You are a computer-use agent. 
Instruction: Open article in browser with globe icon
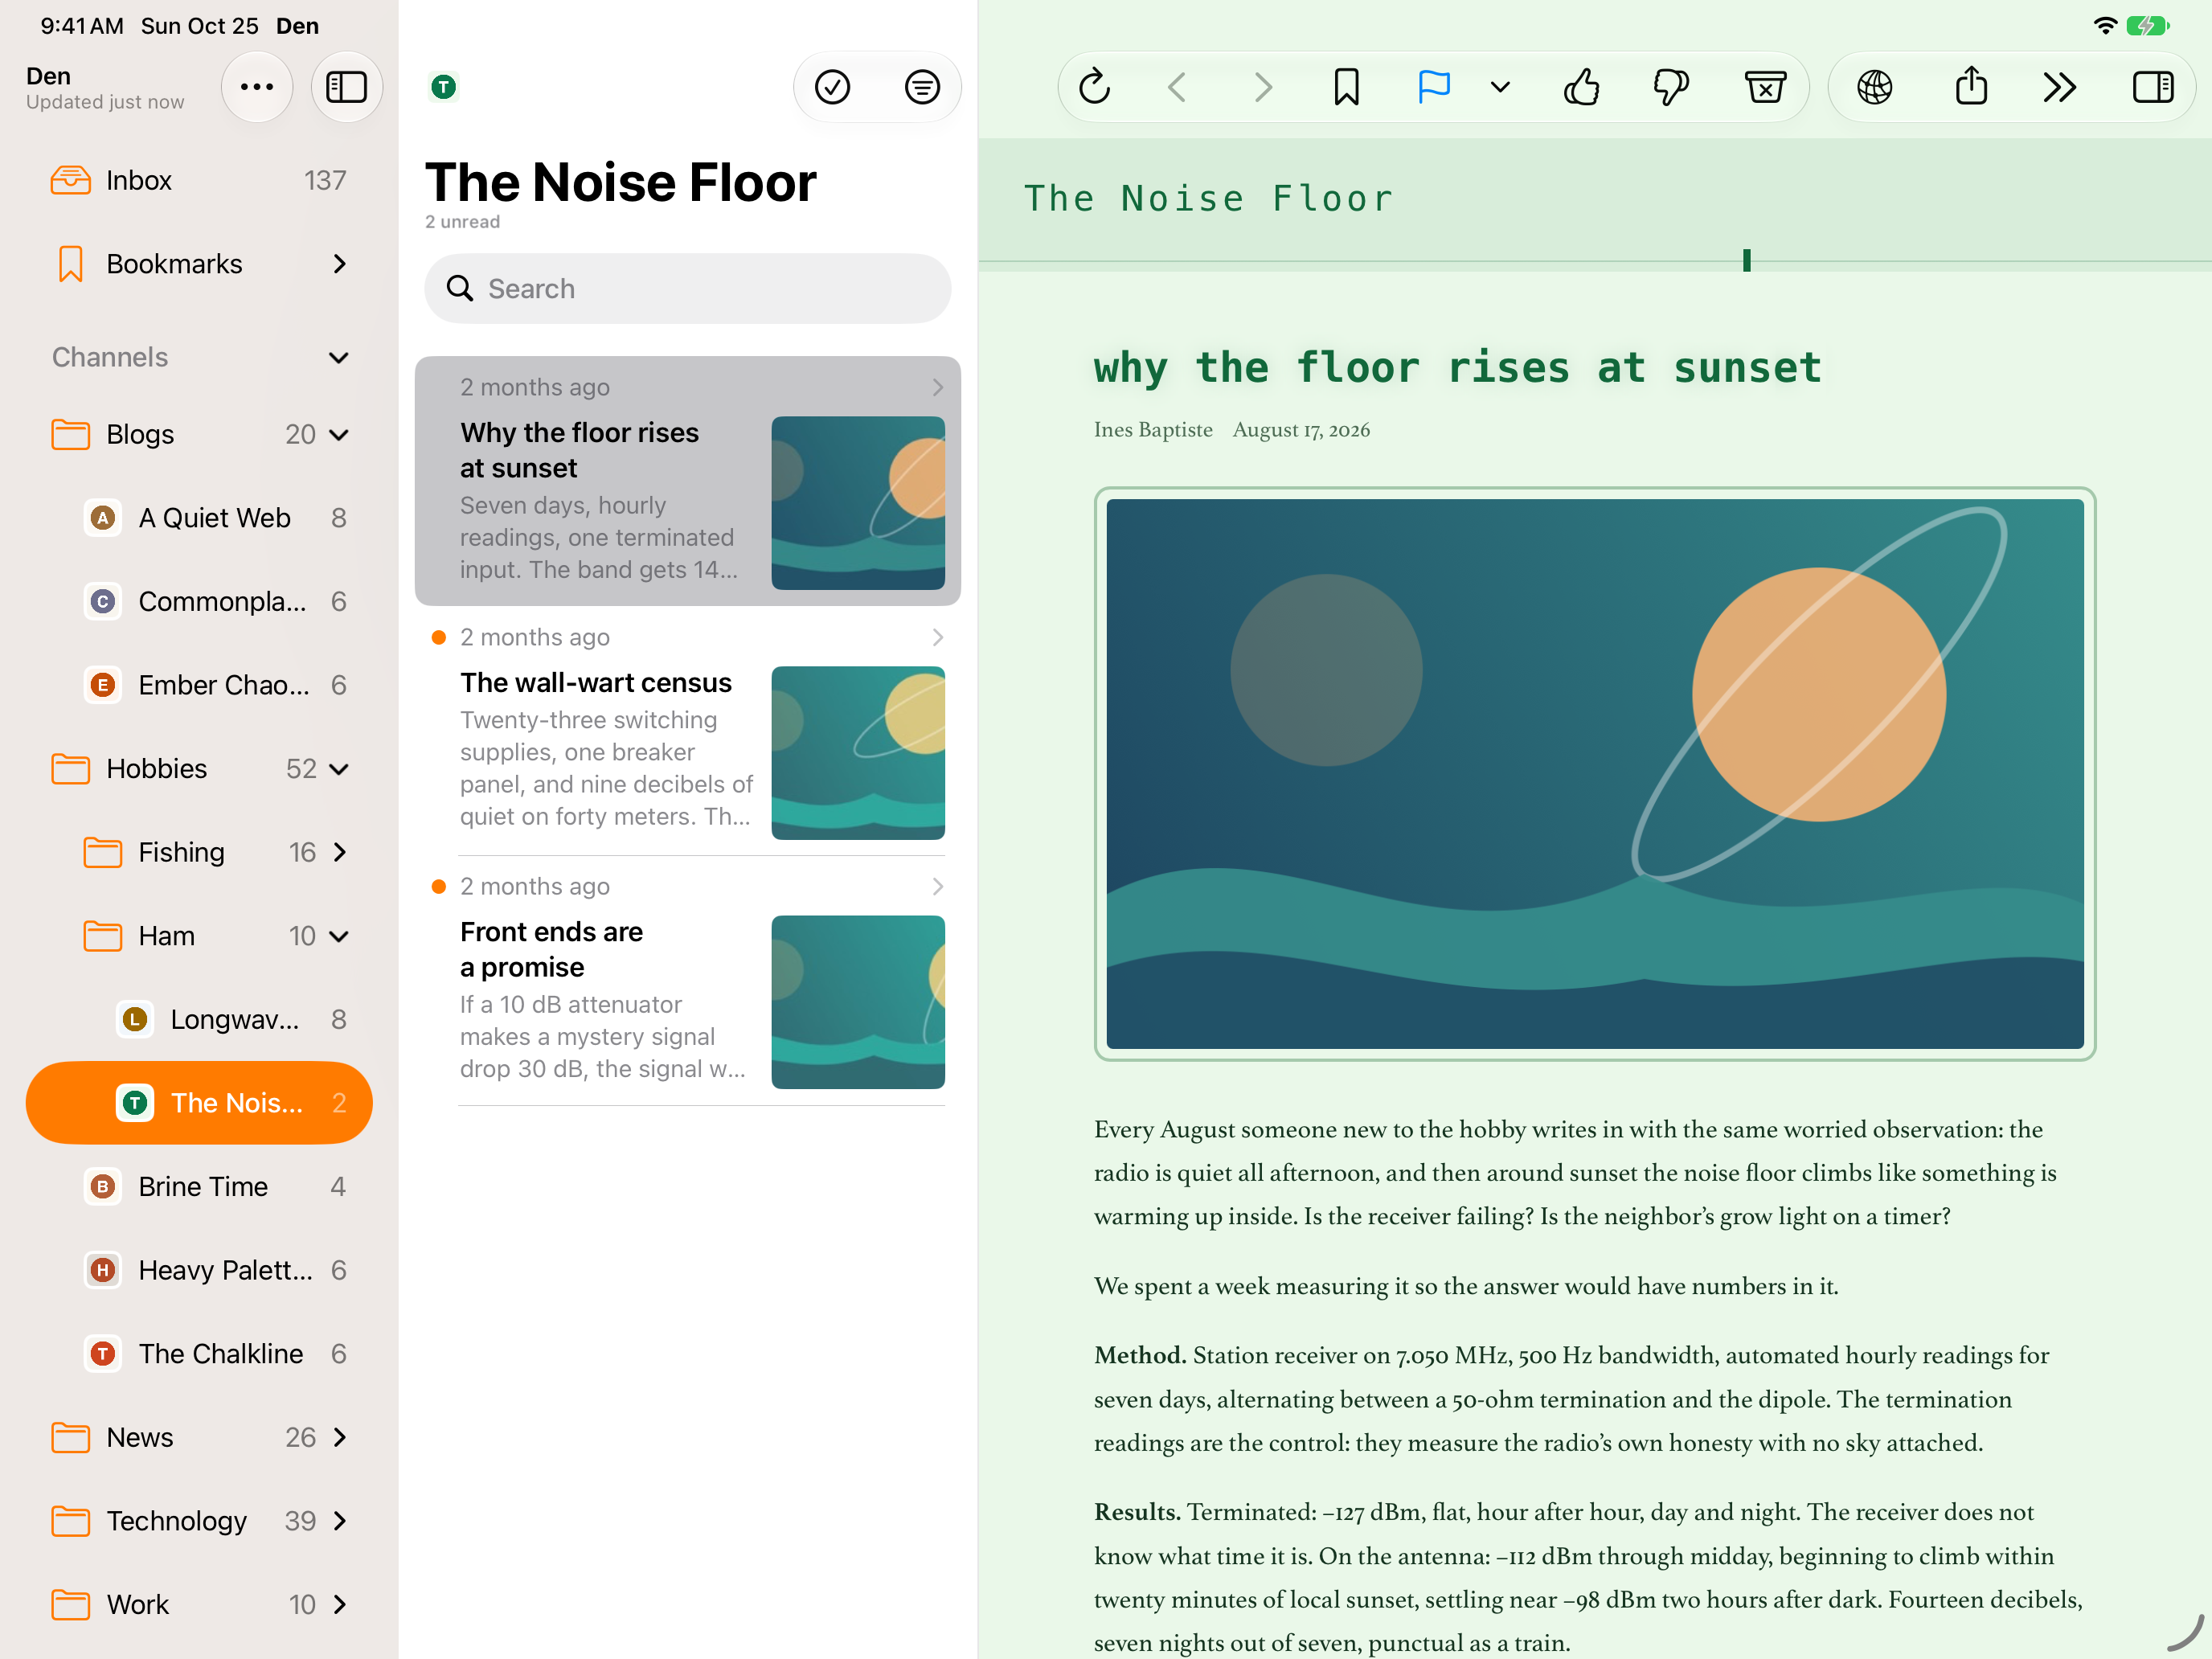click(1875, 87)
